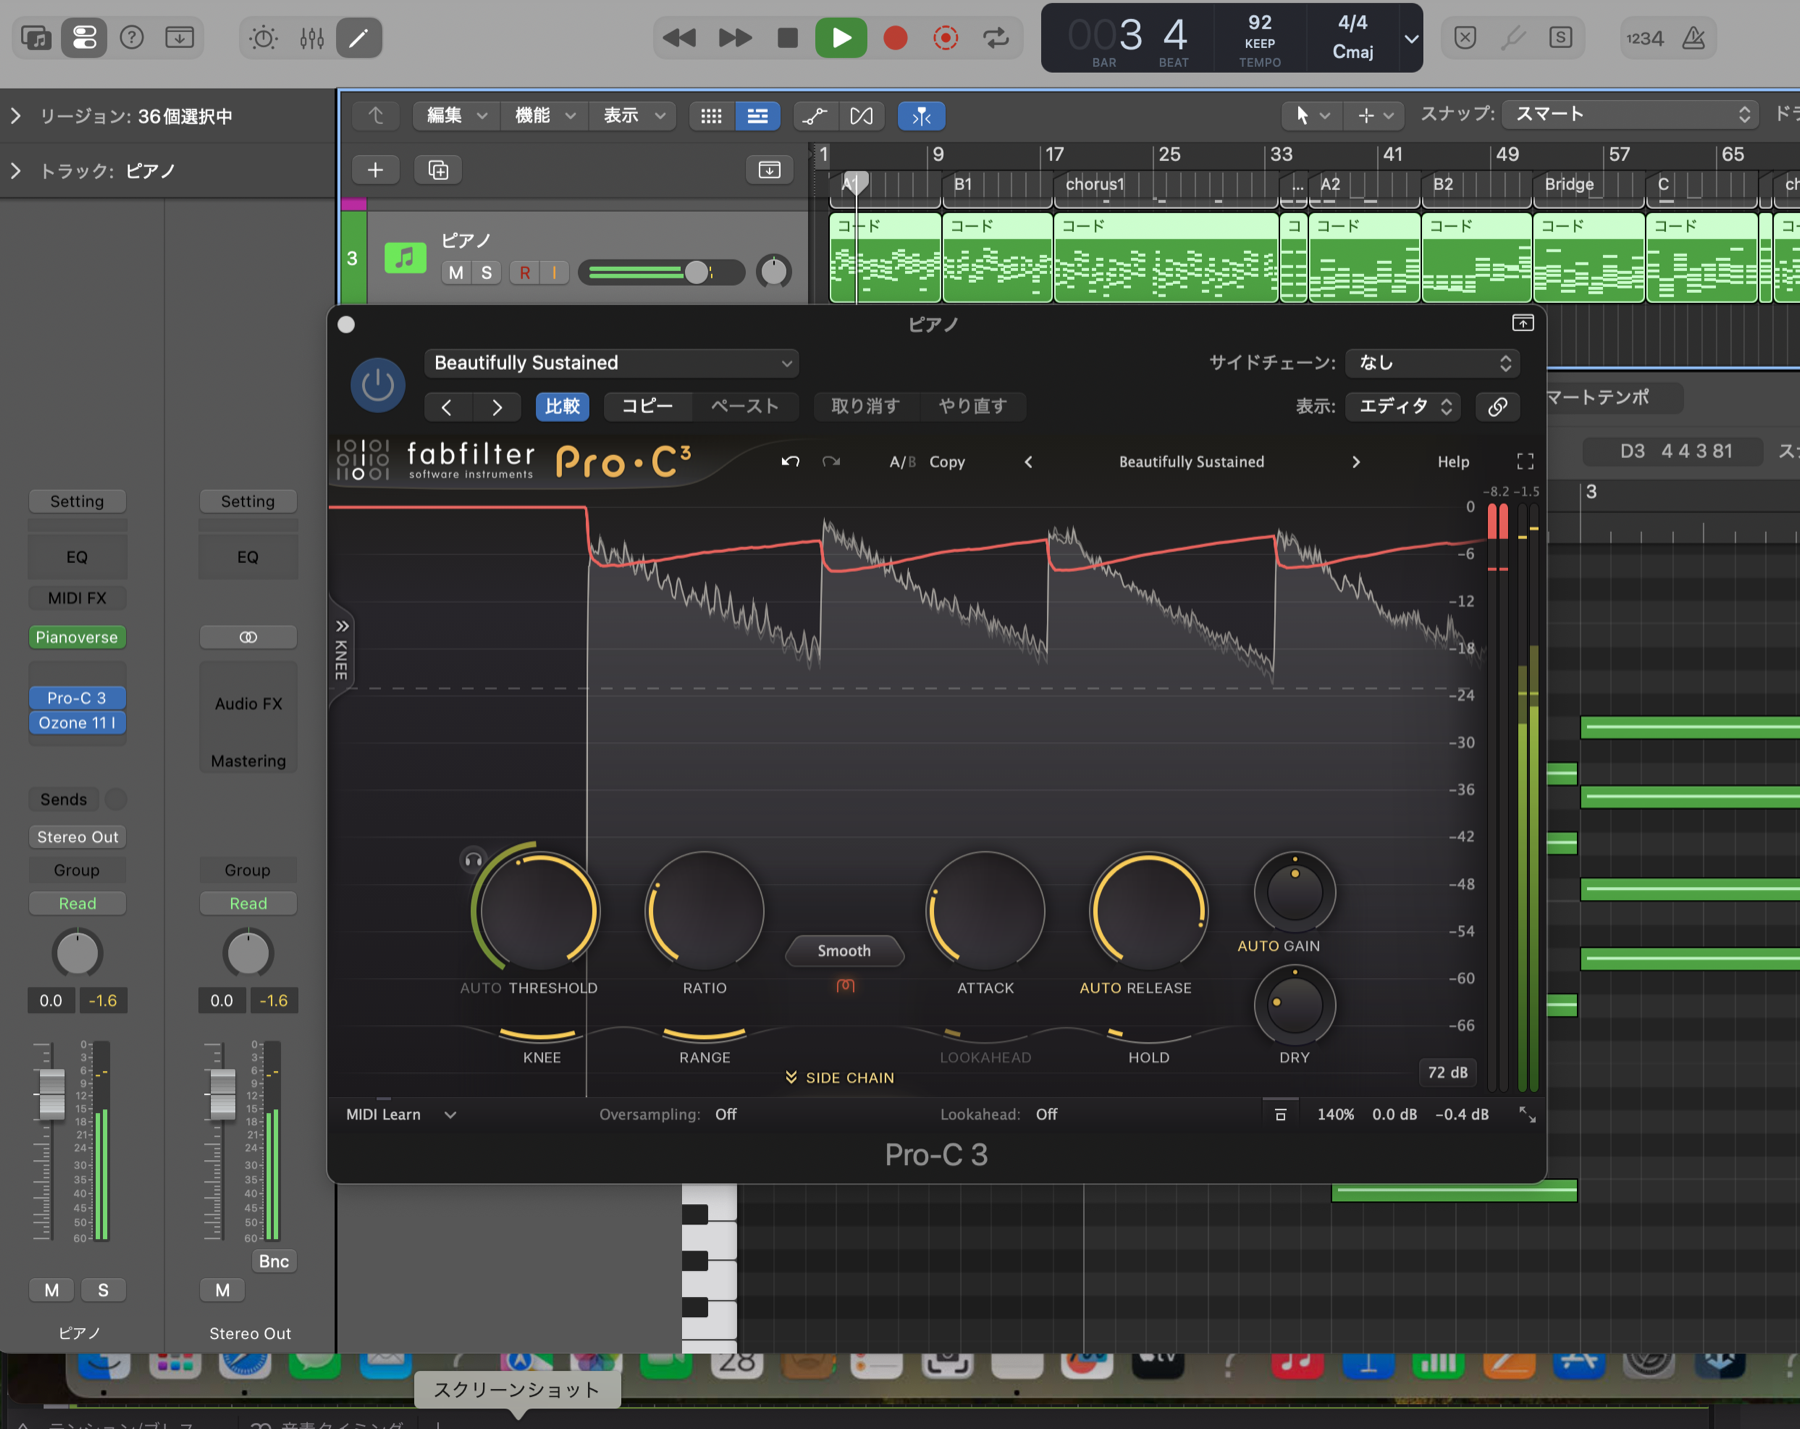Click the Smooth style button

(x=844, y=951)
